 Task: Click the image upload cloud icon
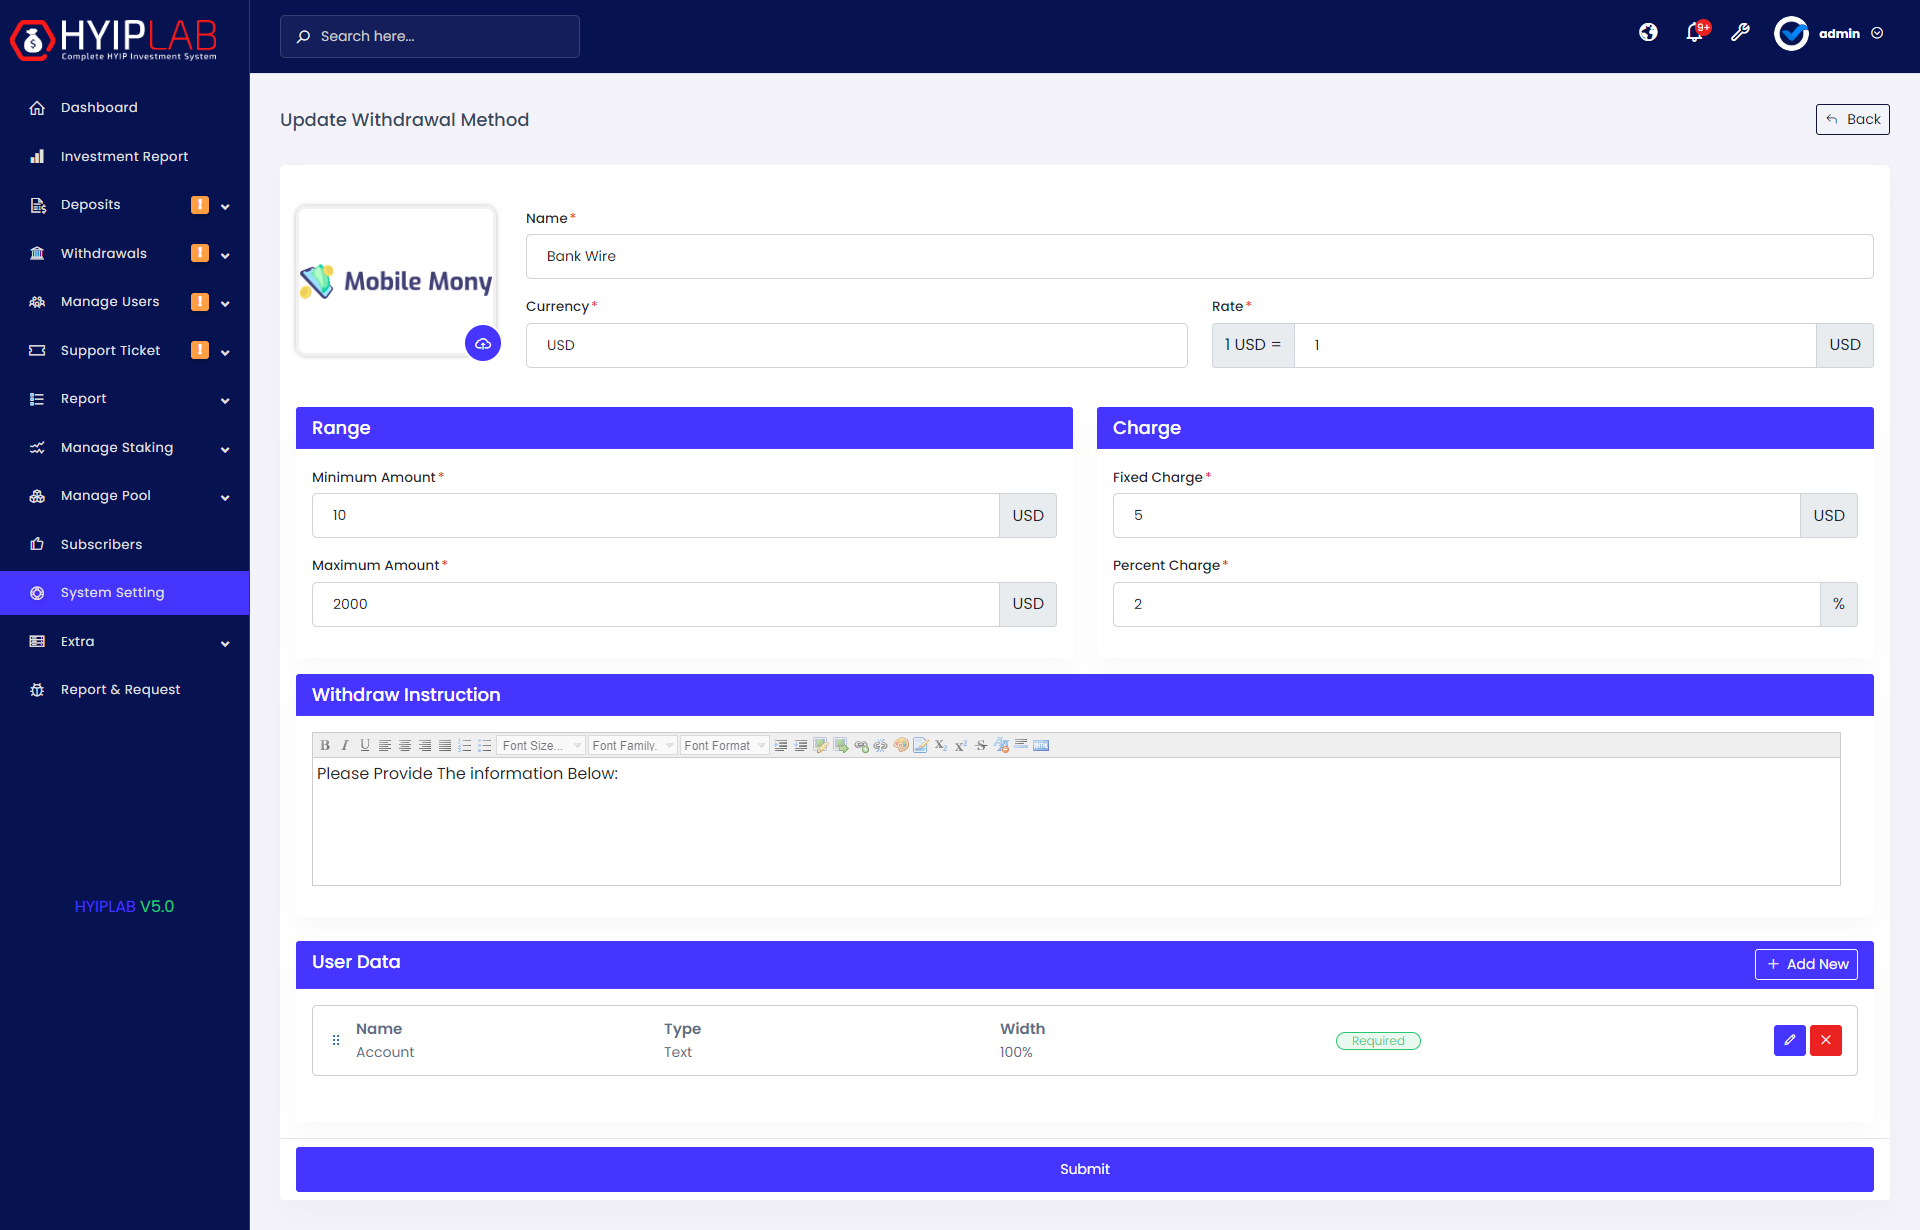click(483, 343)
